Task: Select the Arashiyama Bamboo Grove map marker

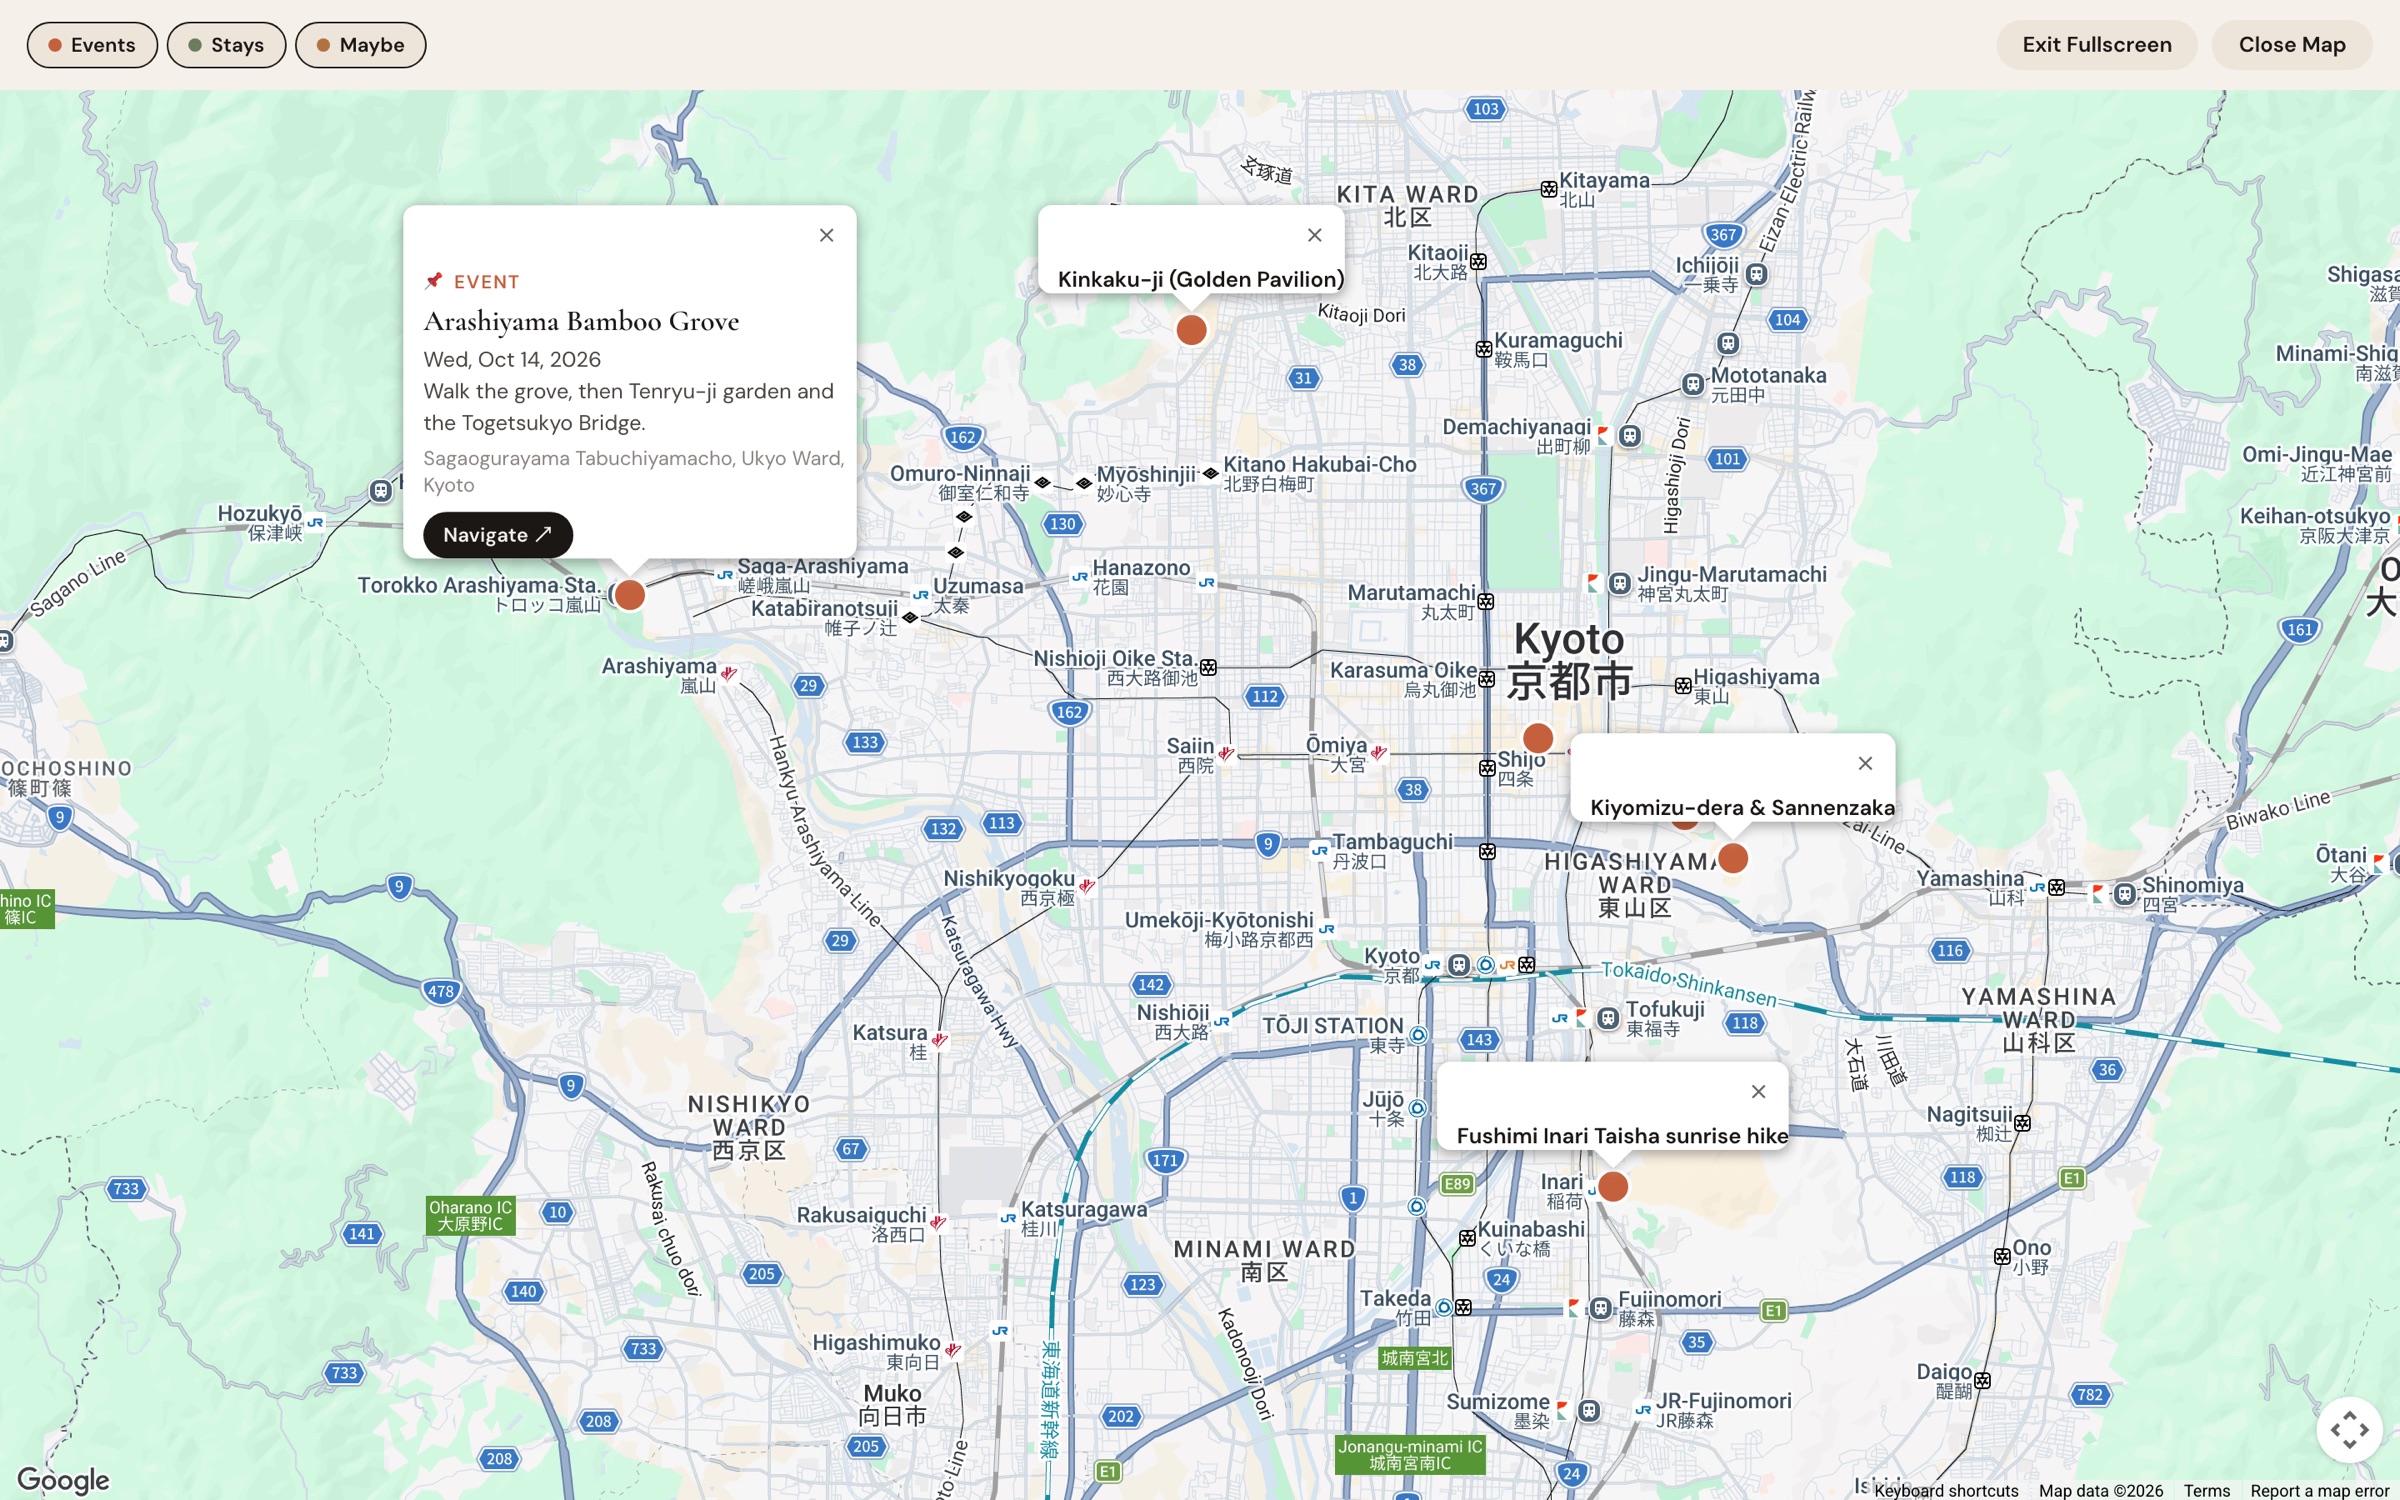Action: [629, 595]
